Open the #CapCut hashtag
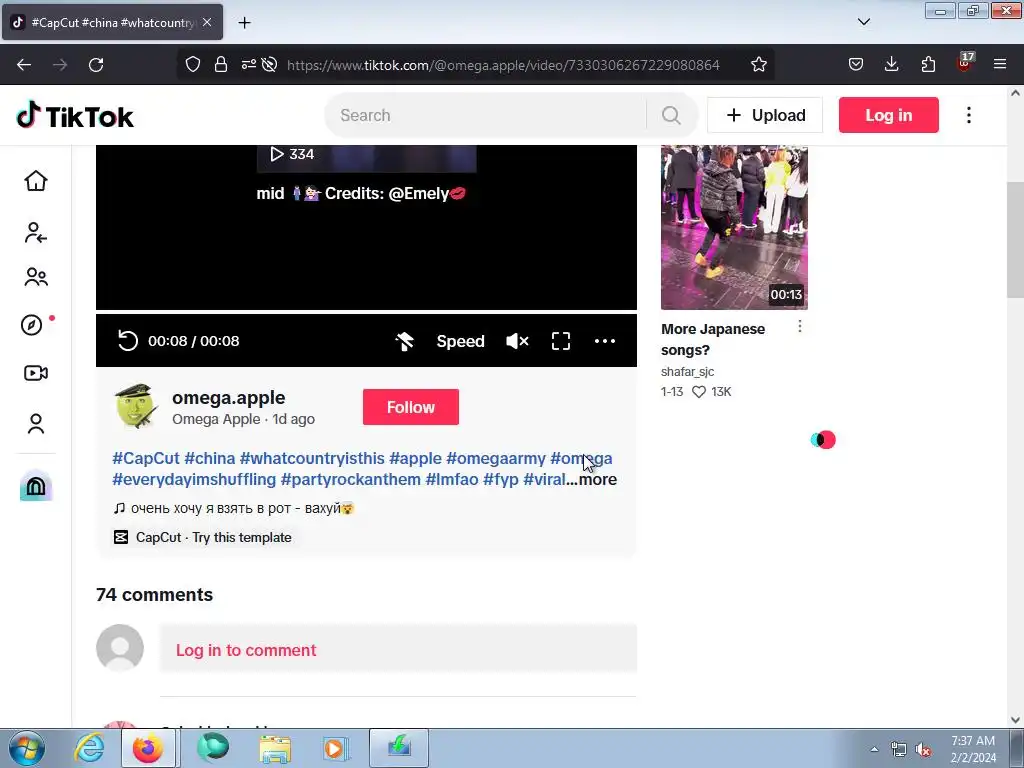This screenshot has height=768, width=1024. tap(146, 458)
